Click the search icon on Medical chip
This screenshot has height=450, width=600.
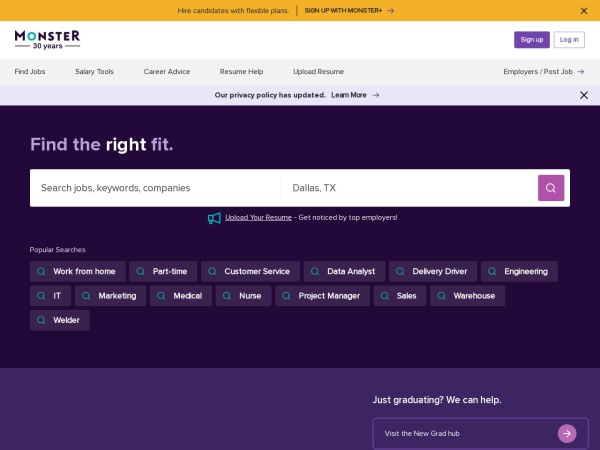point(161,296)
